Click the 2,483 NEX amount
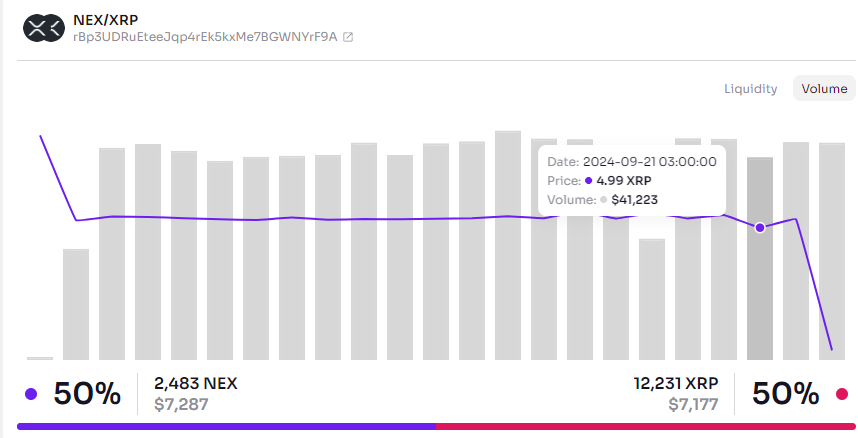Viewport: 858px width, 438px height. [195, 383]
